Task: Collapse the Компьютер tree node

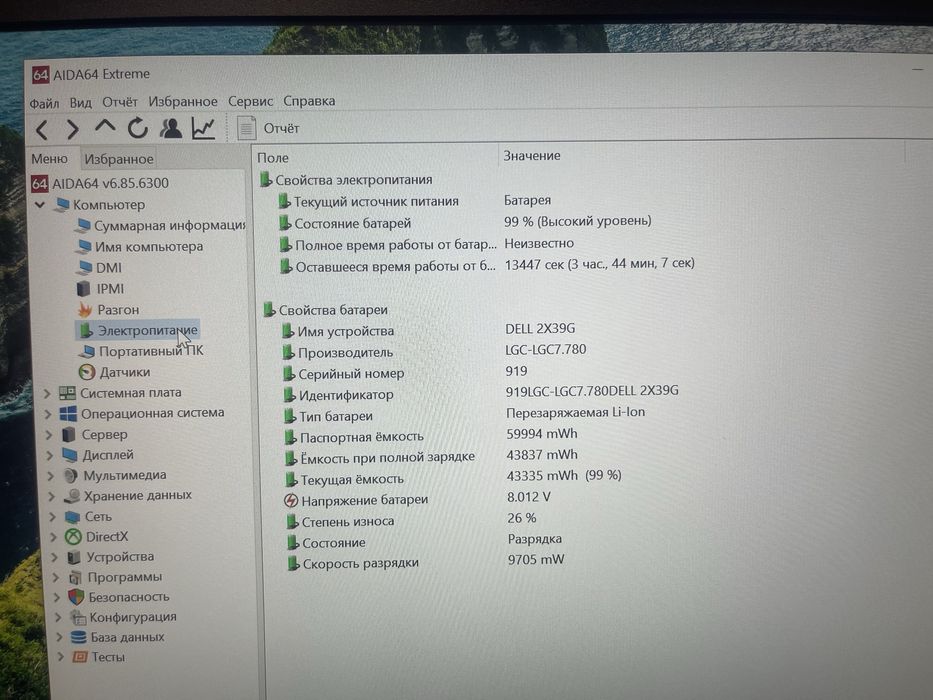Action: 40,205
